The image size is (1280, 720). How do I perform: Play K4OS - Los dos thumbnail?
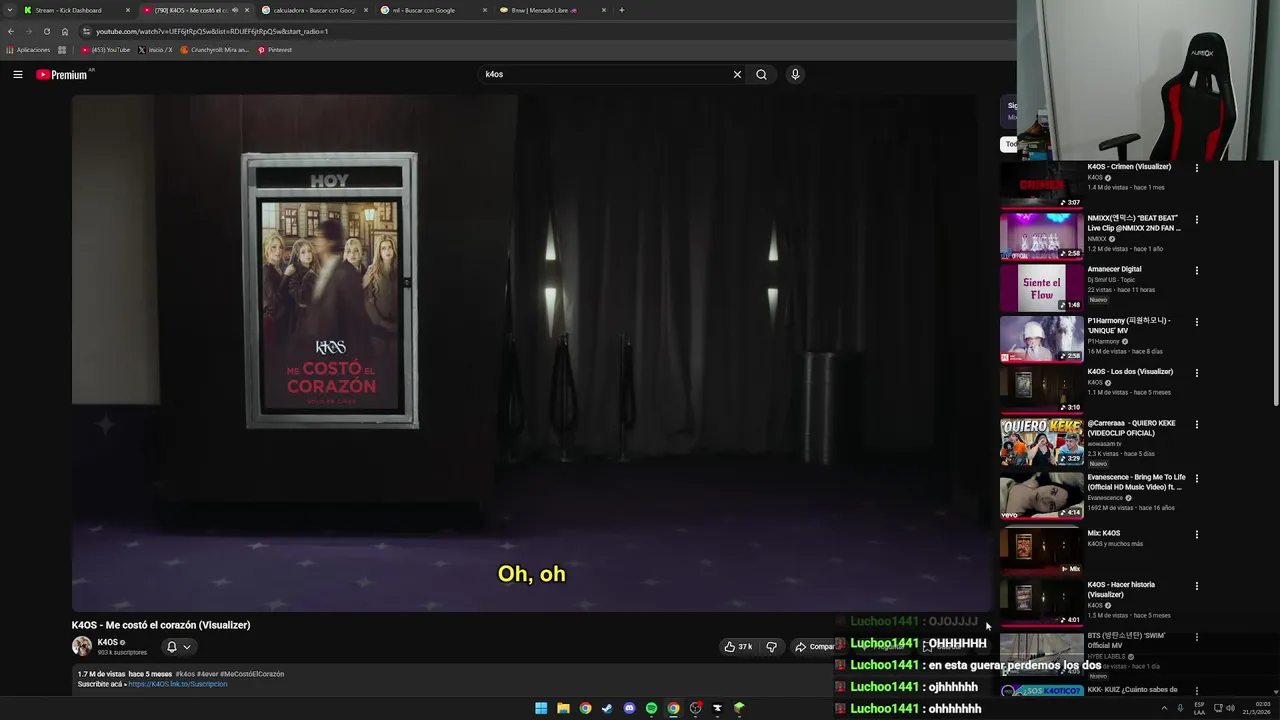click(x=1041, y=390)
